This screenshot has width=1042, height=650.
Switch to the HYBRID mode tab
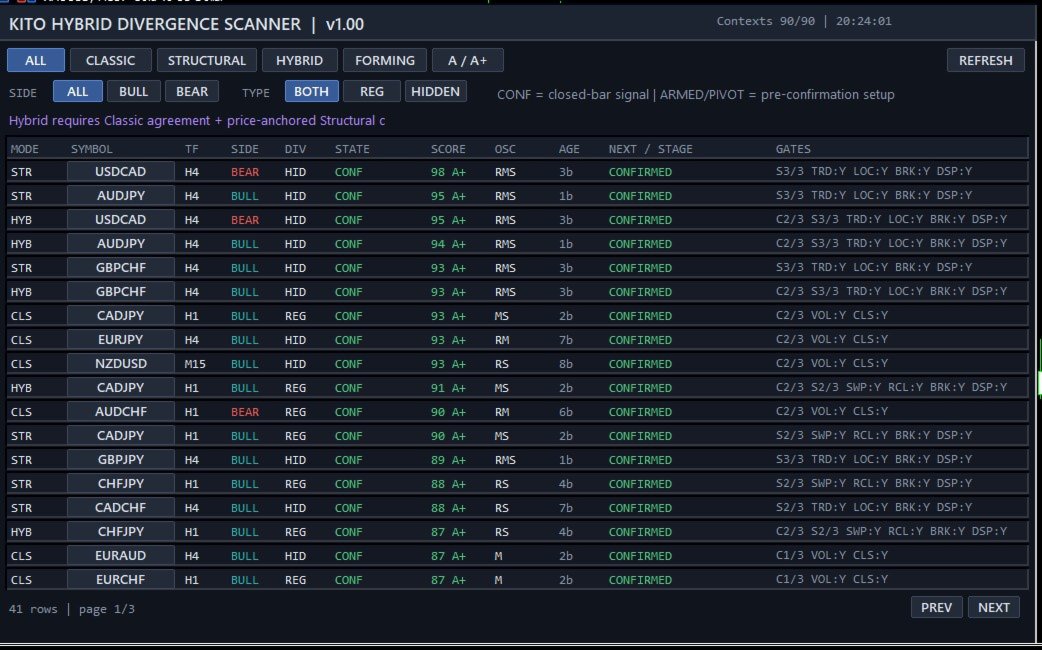click(x=300, y=60)
